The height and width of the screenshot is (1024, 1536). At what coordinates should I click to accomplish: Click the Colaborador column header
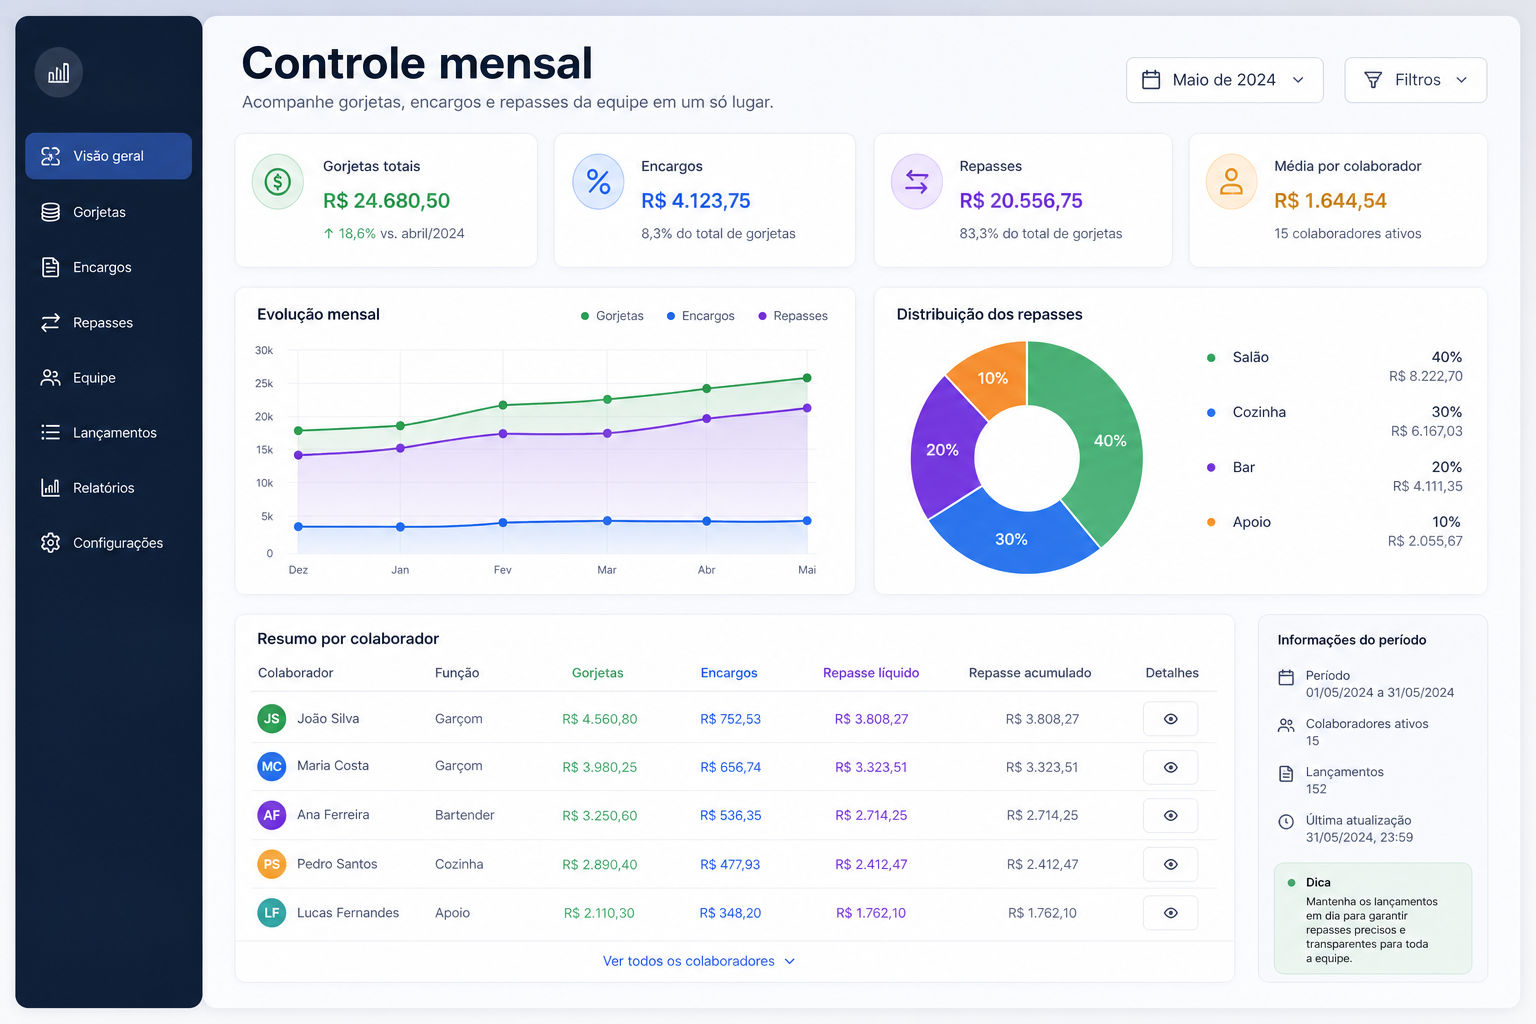[295, 673]
